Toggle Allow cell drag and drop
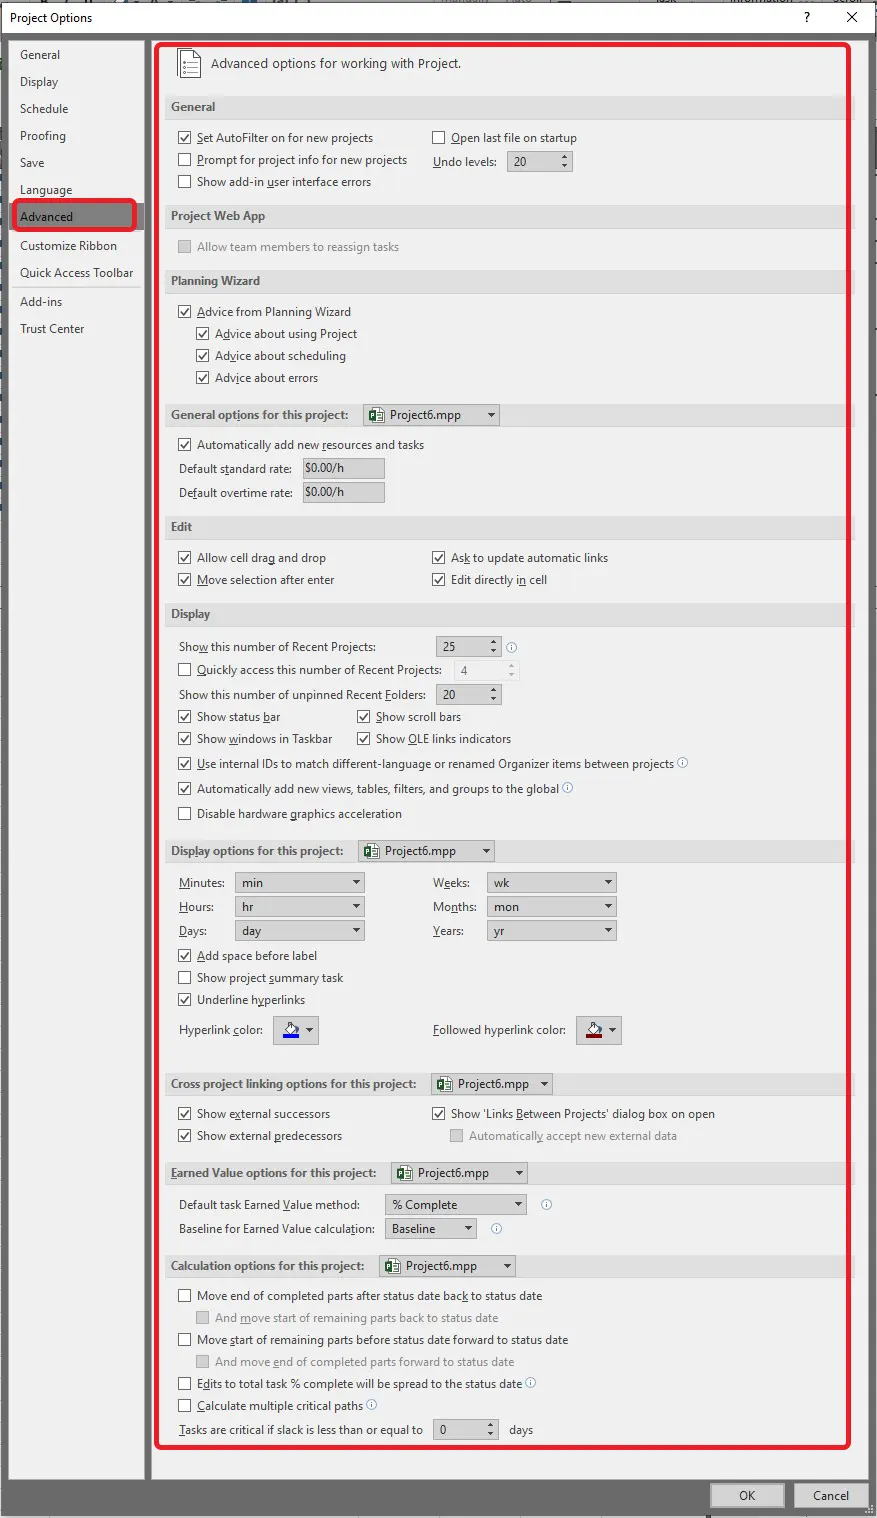Viewport: 877px width, 1518px height. pos(184,558)
